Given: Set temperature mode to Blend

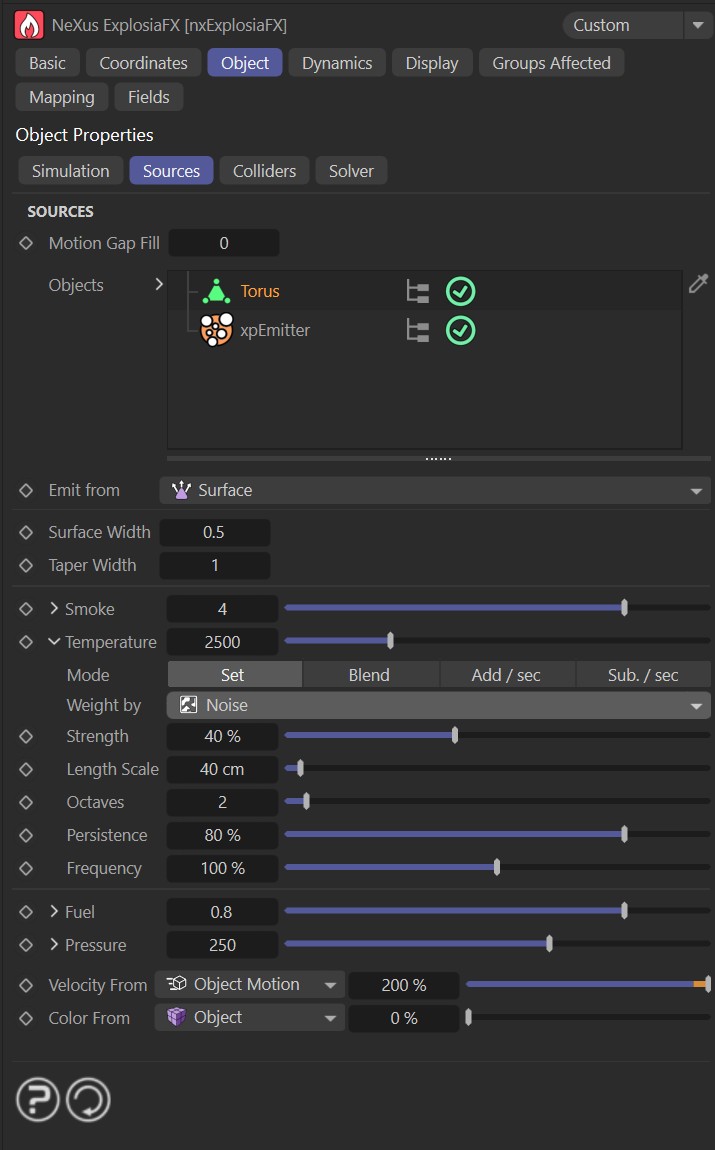Looking at the screenshot, I should 369,675.
